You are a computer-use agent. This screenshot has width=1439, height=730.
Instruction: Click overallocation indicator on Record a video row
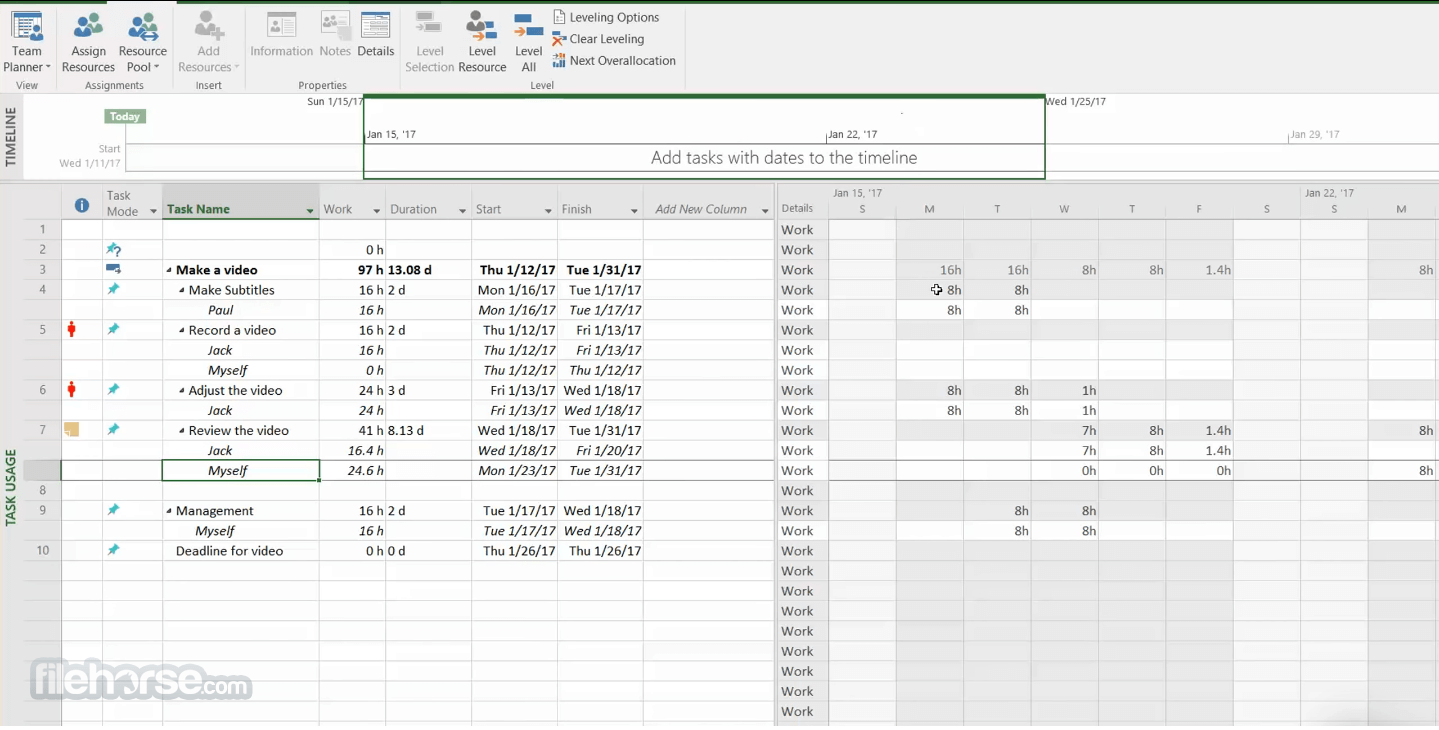tap(72, 329)
